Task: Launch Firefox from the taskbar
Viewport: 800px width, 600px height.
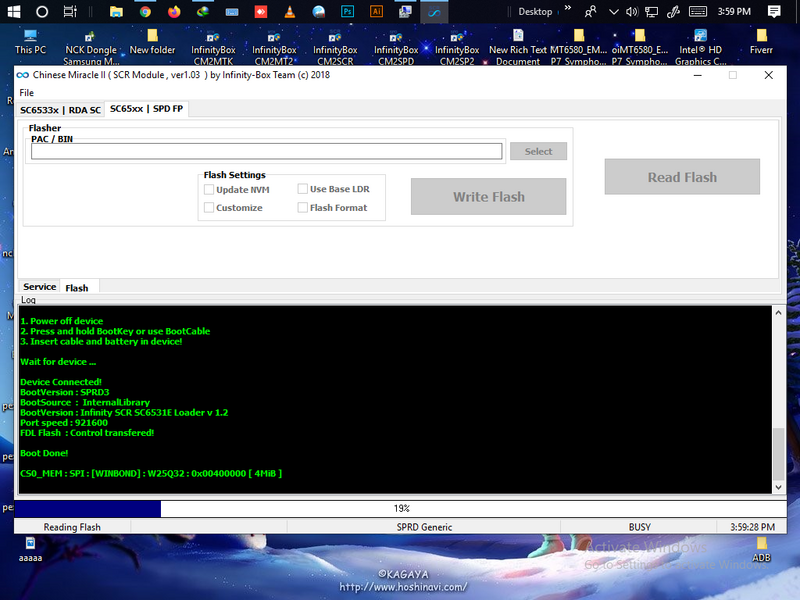Action: click(x=174, y=11)
